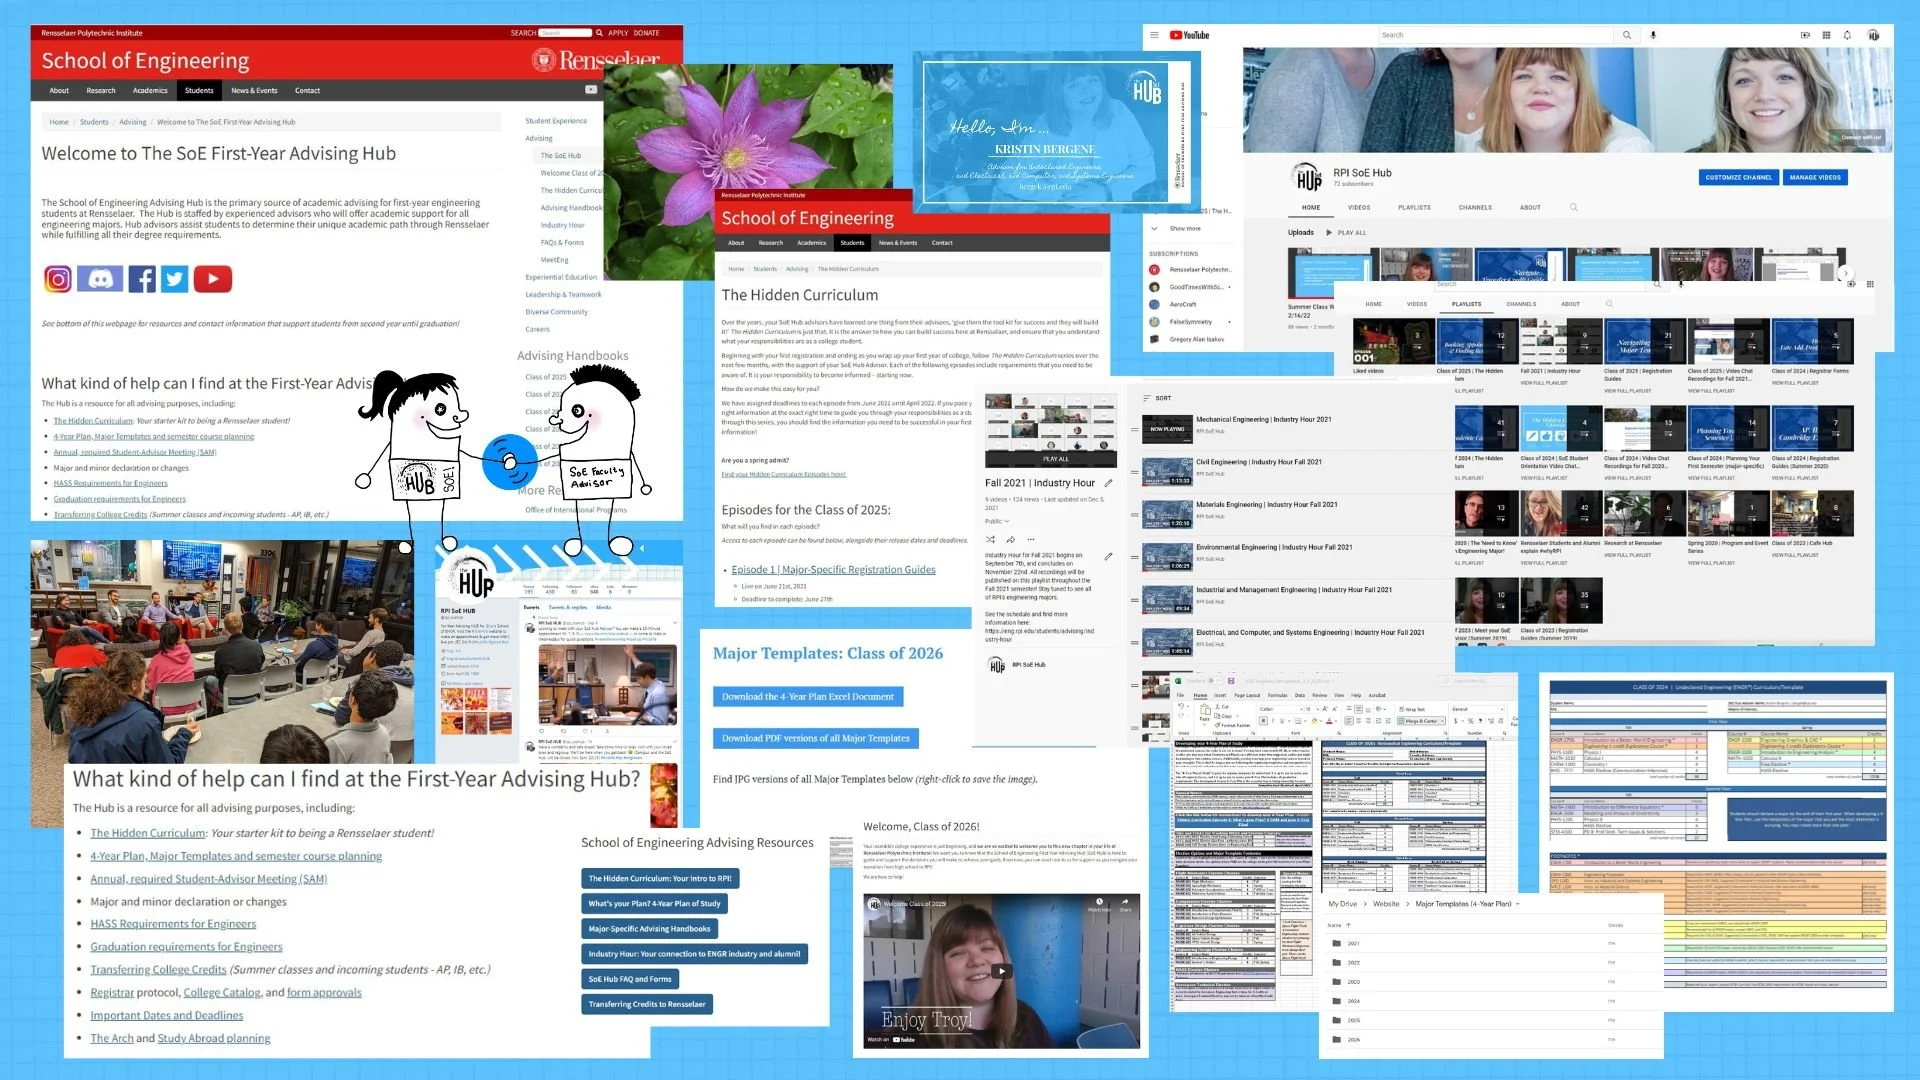The image size is (1920, 1080).
Task: Edit the Industry Hour playlist description pencil
Action: coord(1108,556)
